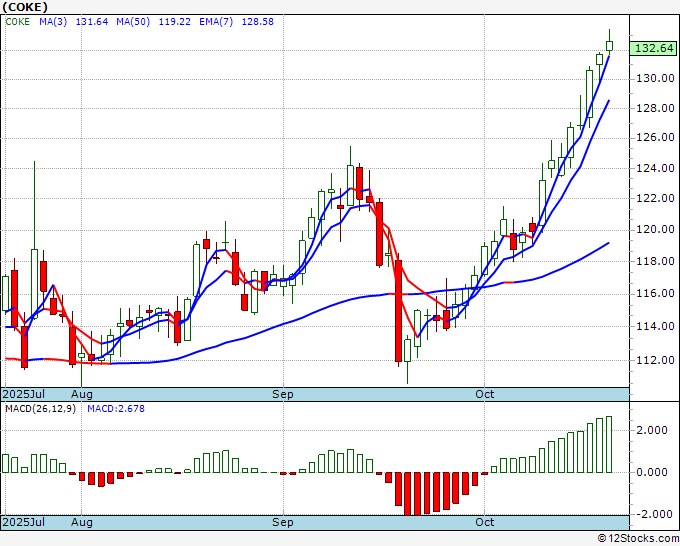Click the EMA(7) legend label
The image size is (680, 546).
click(216, 22)
